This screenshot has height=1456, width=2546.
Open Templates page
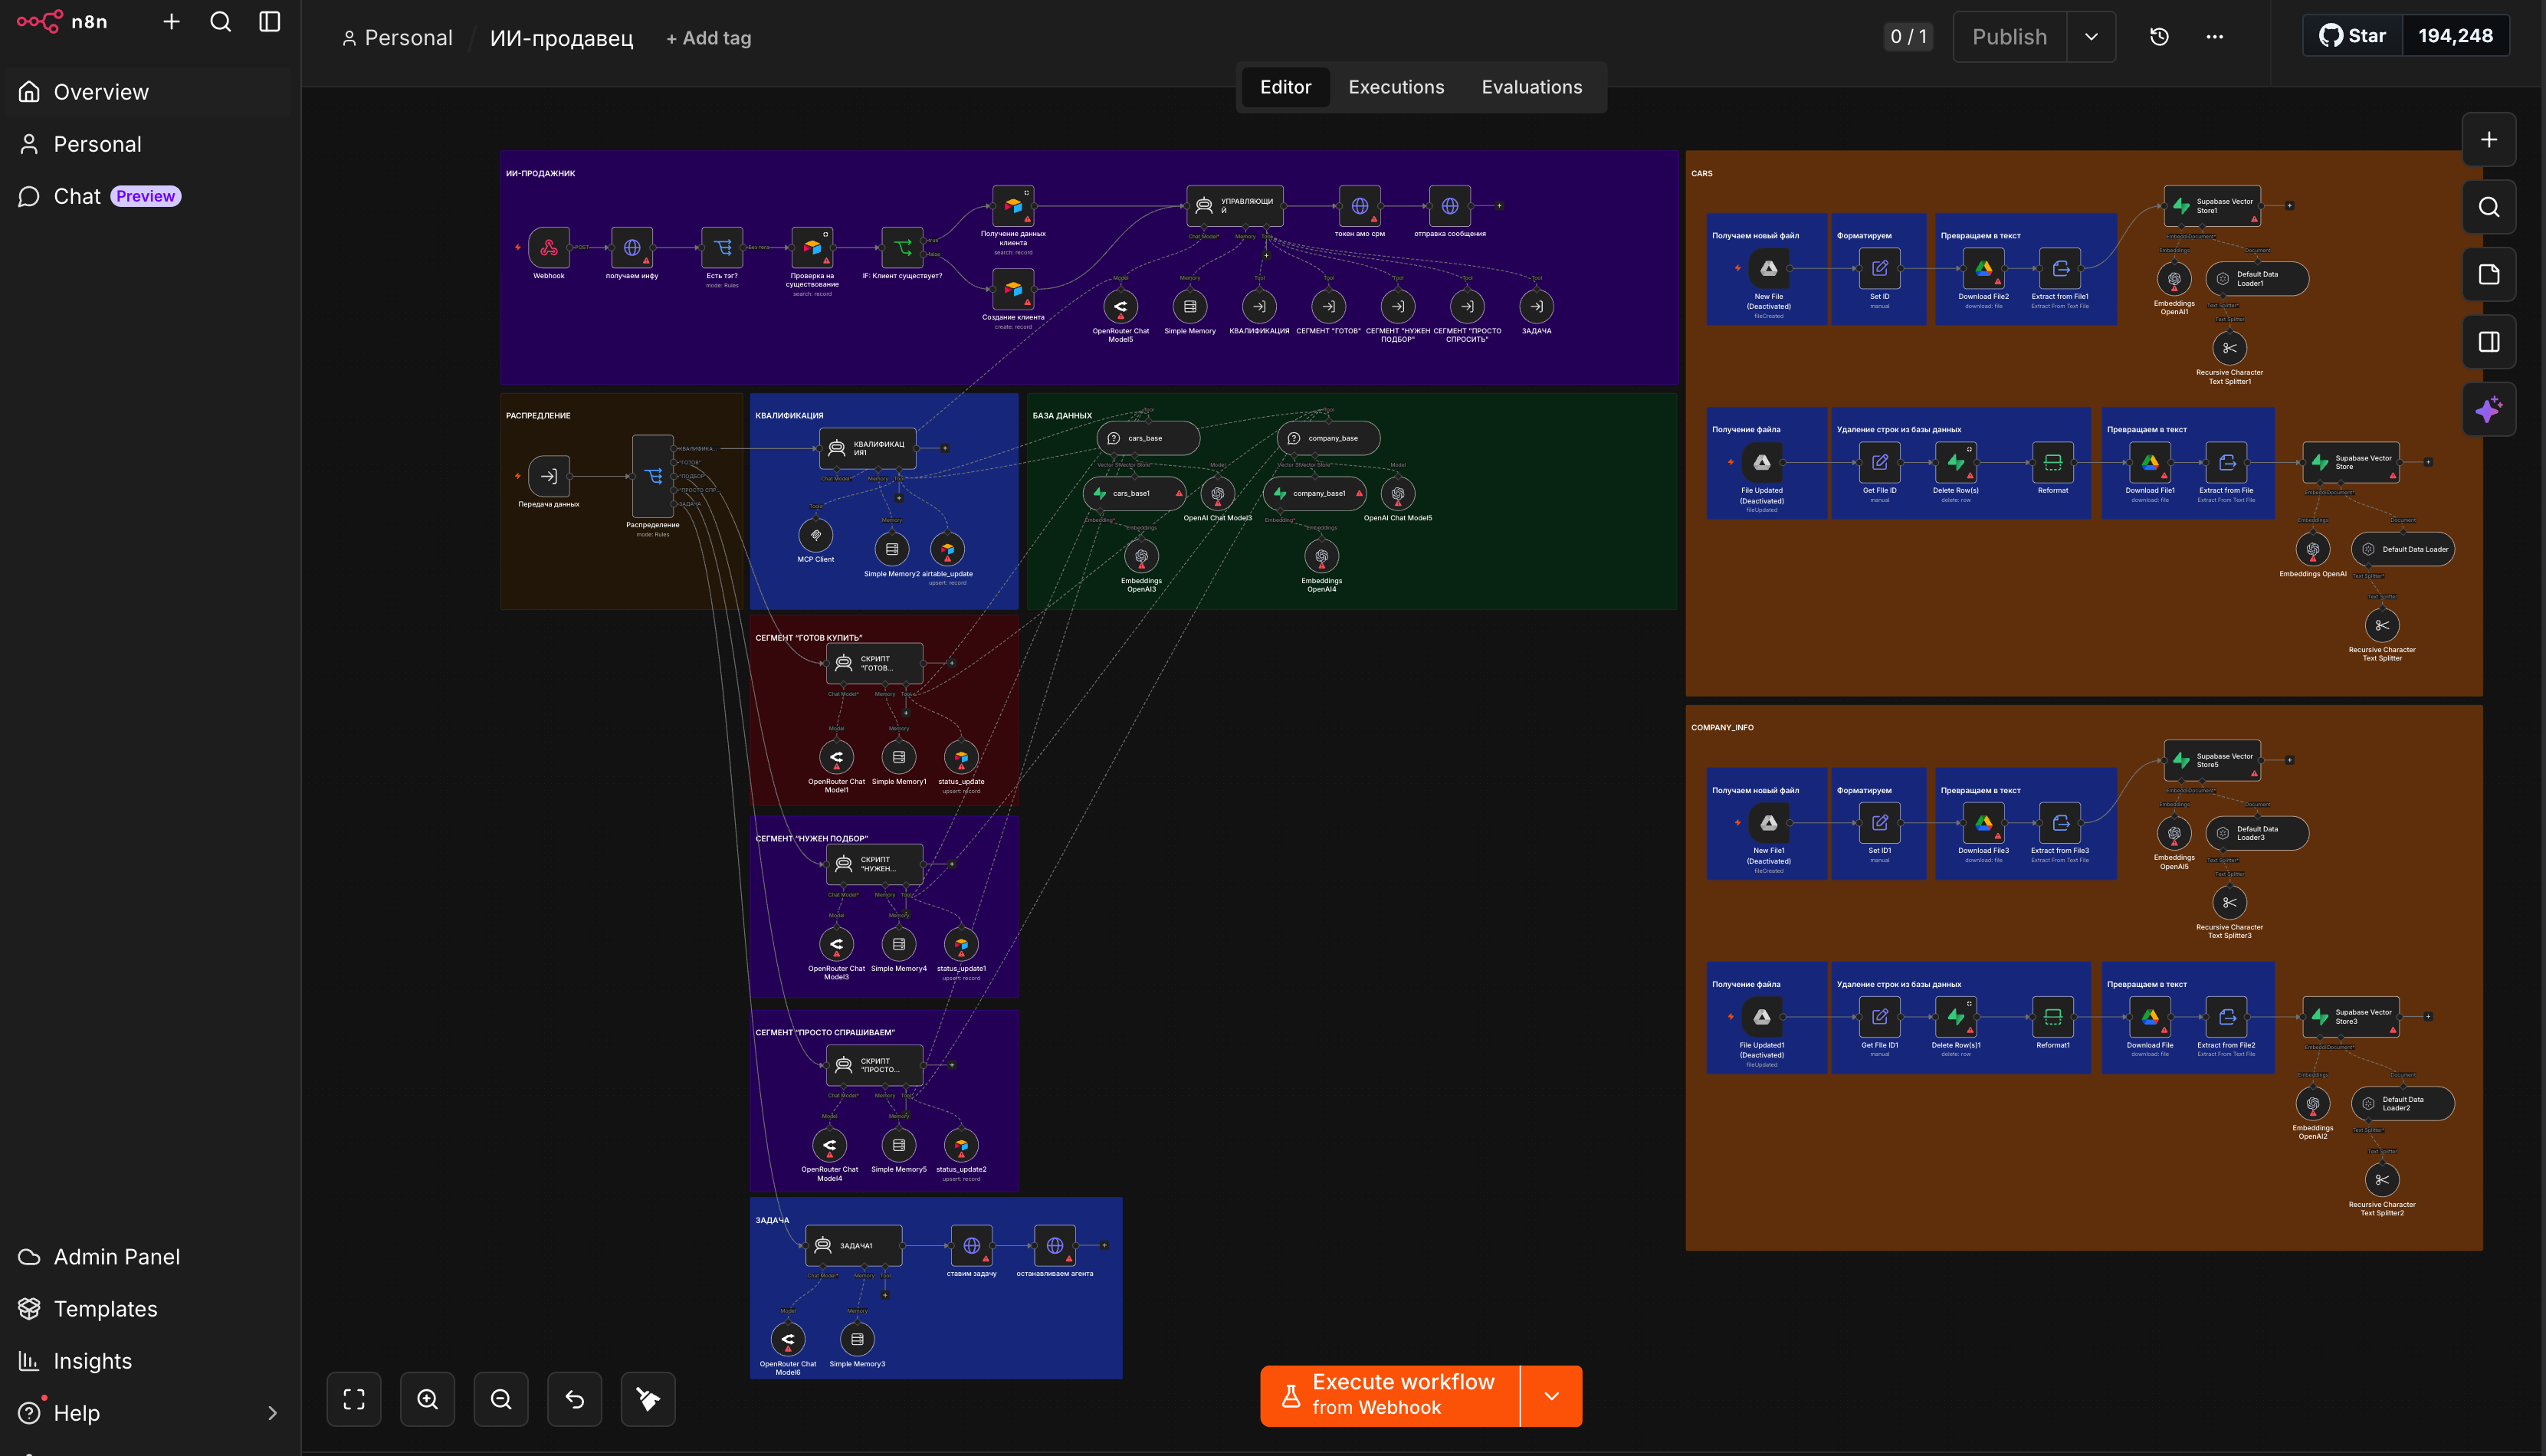(148, 1309)
